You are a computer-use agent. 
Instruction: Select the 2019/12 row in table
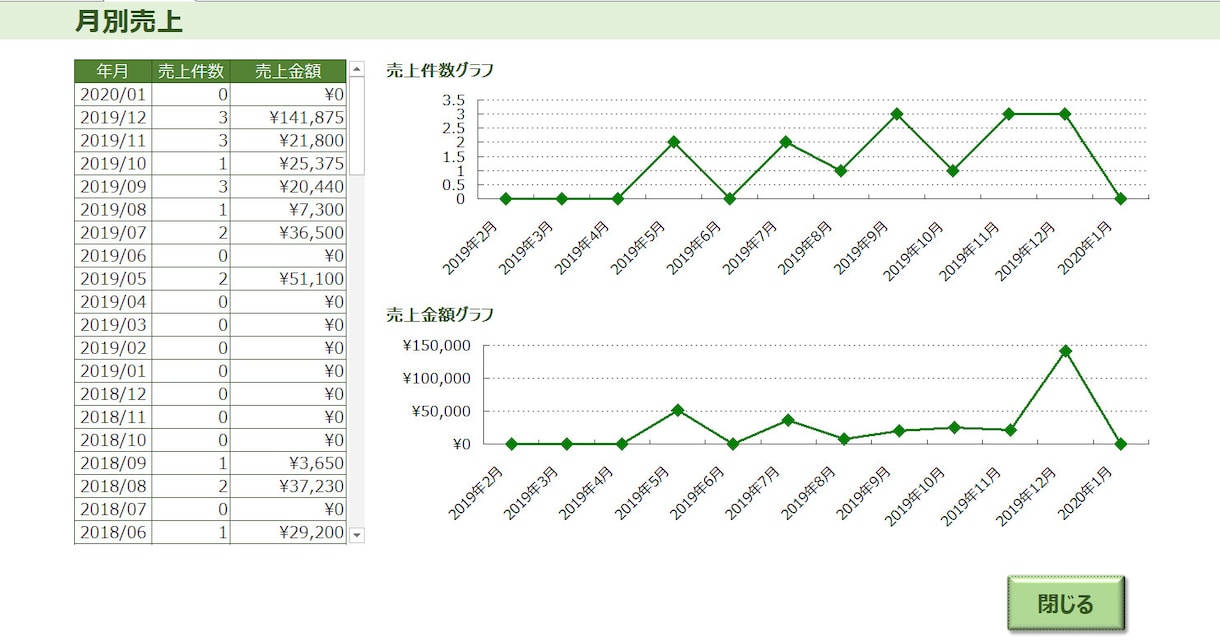pos(210,117)
